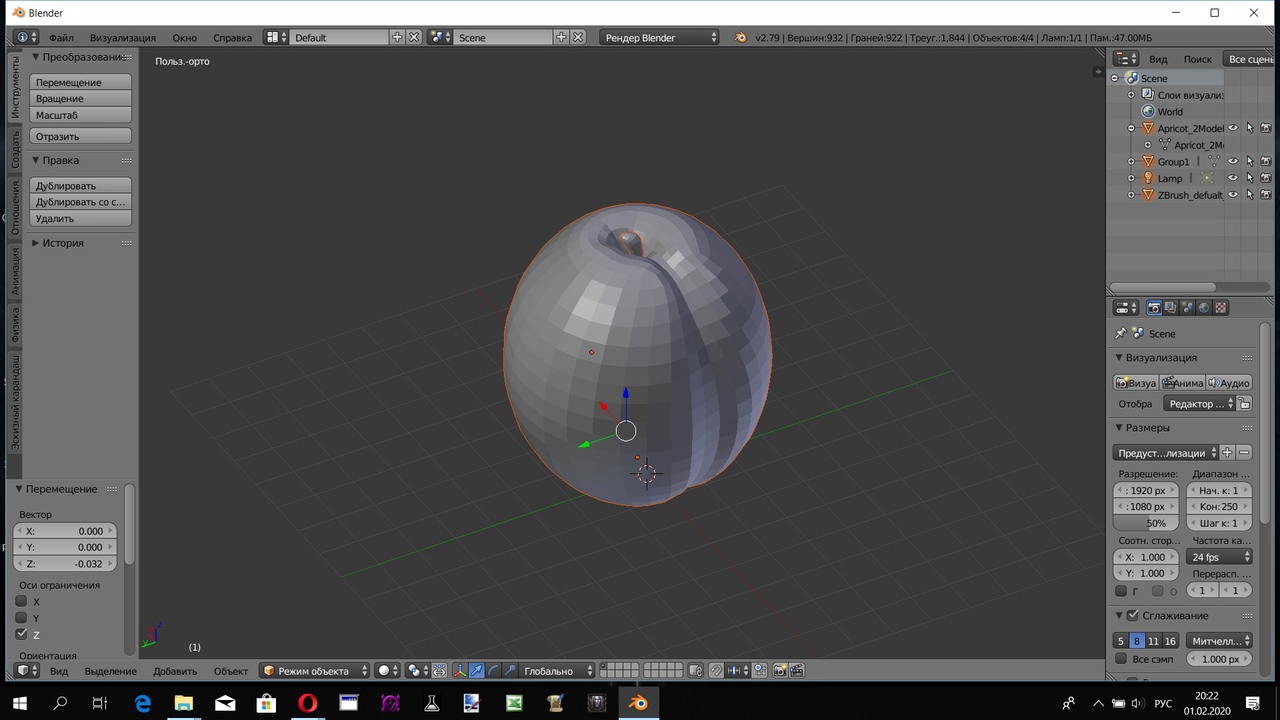This screenshot has height=720, width=1280.
Task: Click the OpenGL render image icon in viewport header
Action: click(x=780, y=671)
